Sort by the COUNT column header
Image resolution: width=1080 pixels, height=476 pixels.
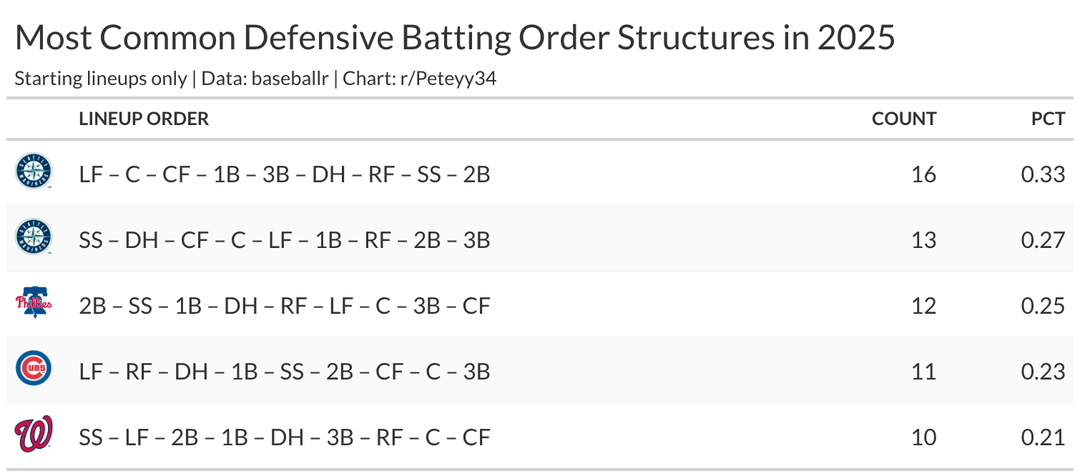point(904,119)
